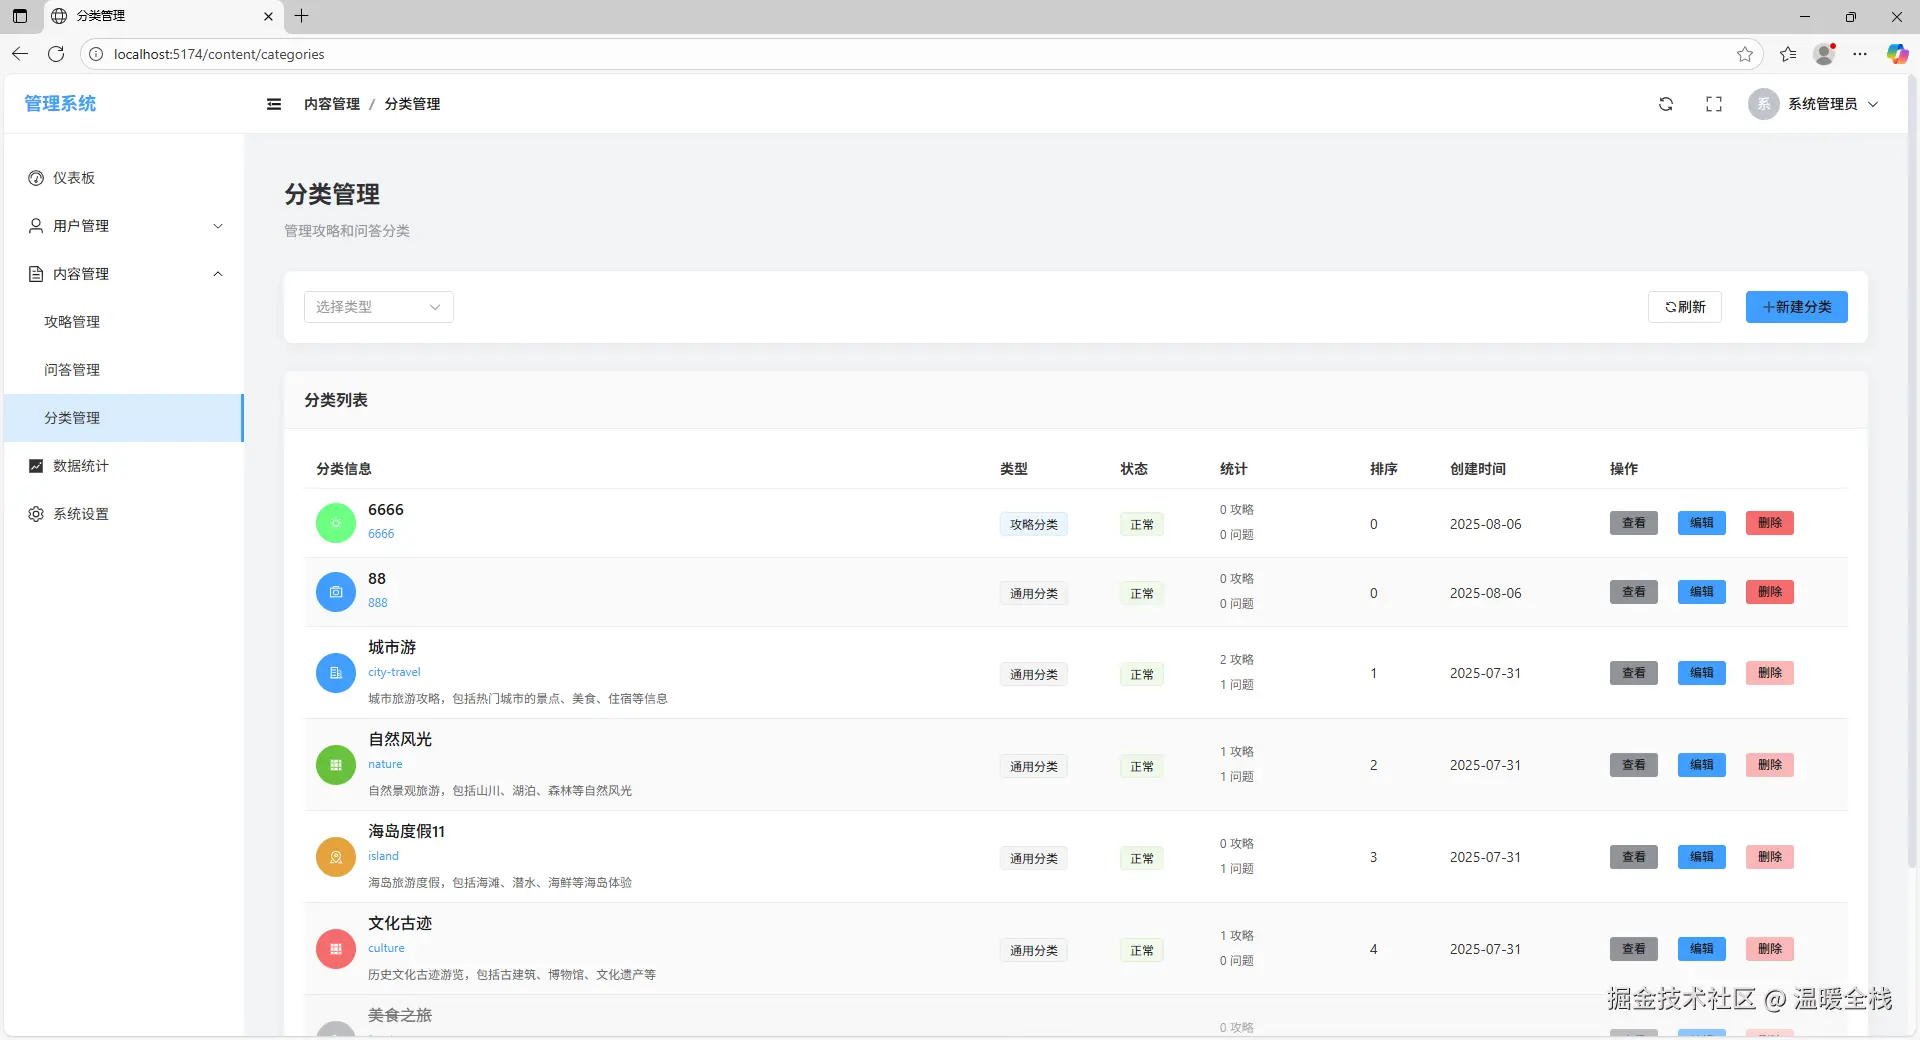
Task: Delete the 6666 category
Action: (1770, 523)
